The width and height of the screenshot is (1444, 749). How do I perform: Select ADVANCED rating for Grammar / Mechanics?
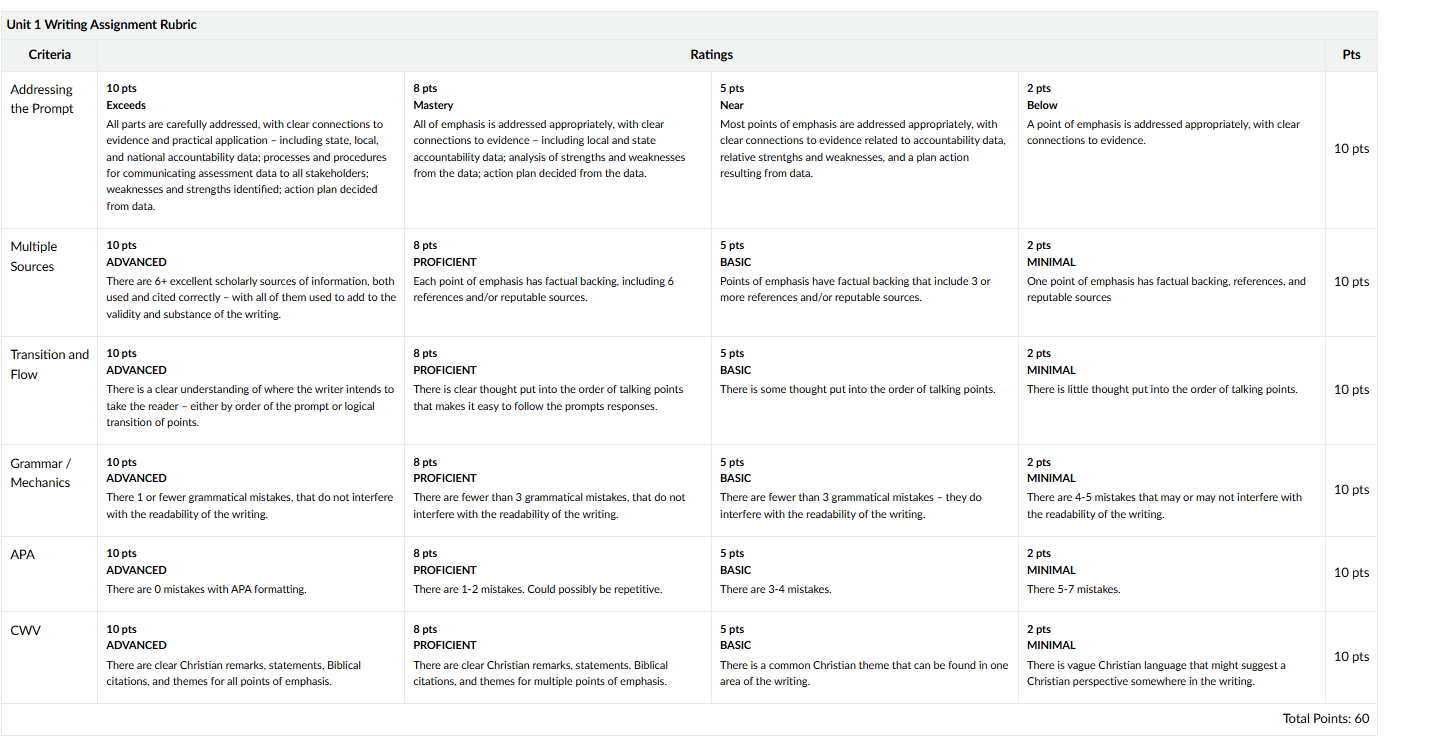pyautogui.click(x=251, y=491)
